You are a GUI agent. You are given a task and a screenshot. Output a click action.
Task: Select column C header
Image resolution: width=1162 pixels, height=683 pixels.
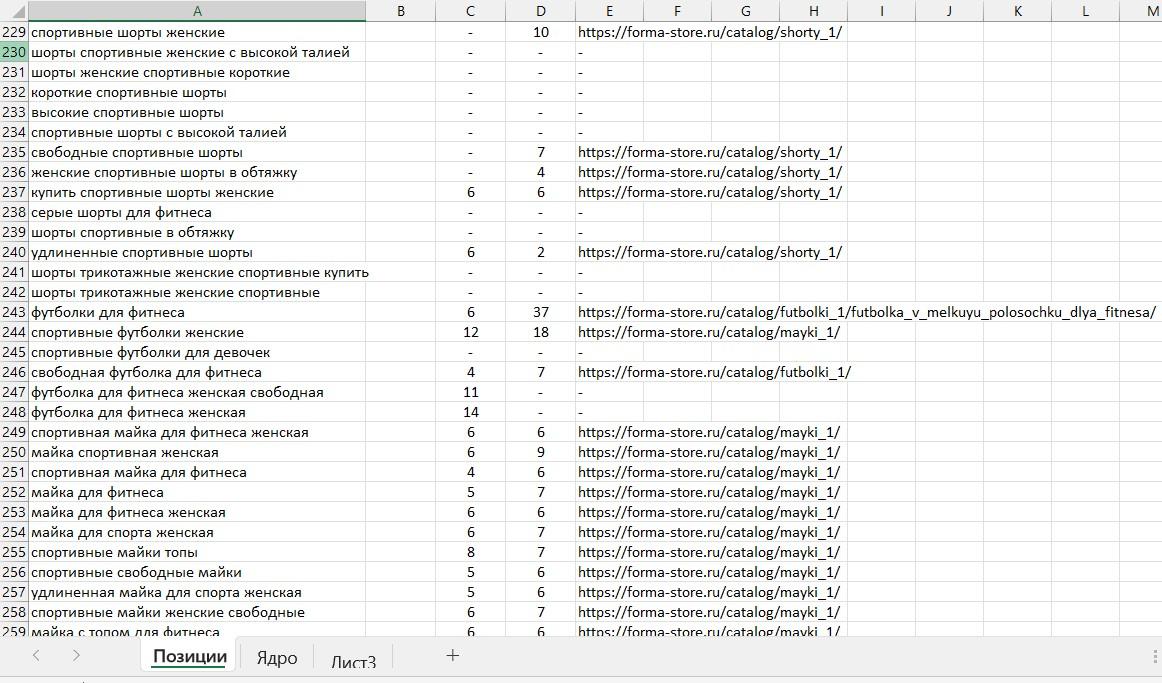[x=470, y=11]
